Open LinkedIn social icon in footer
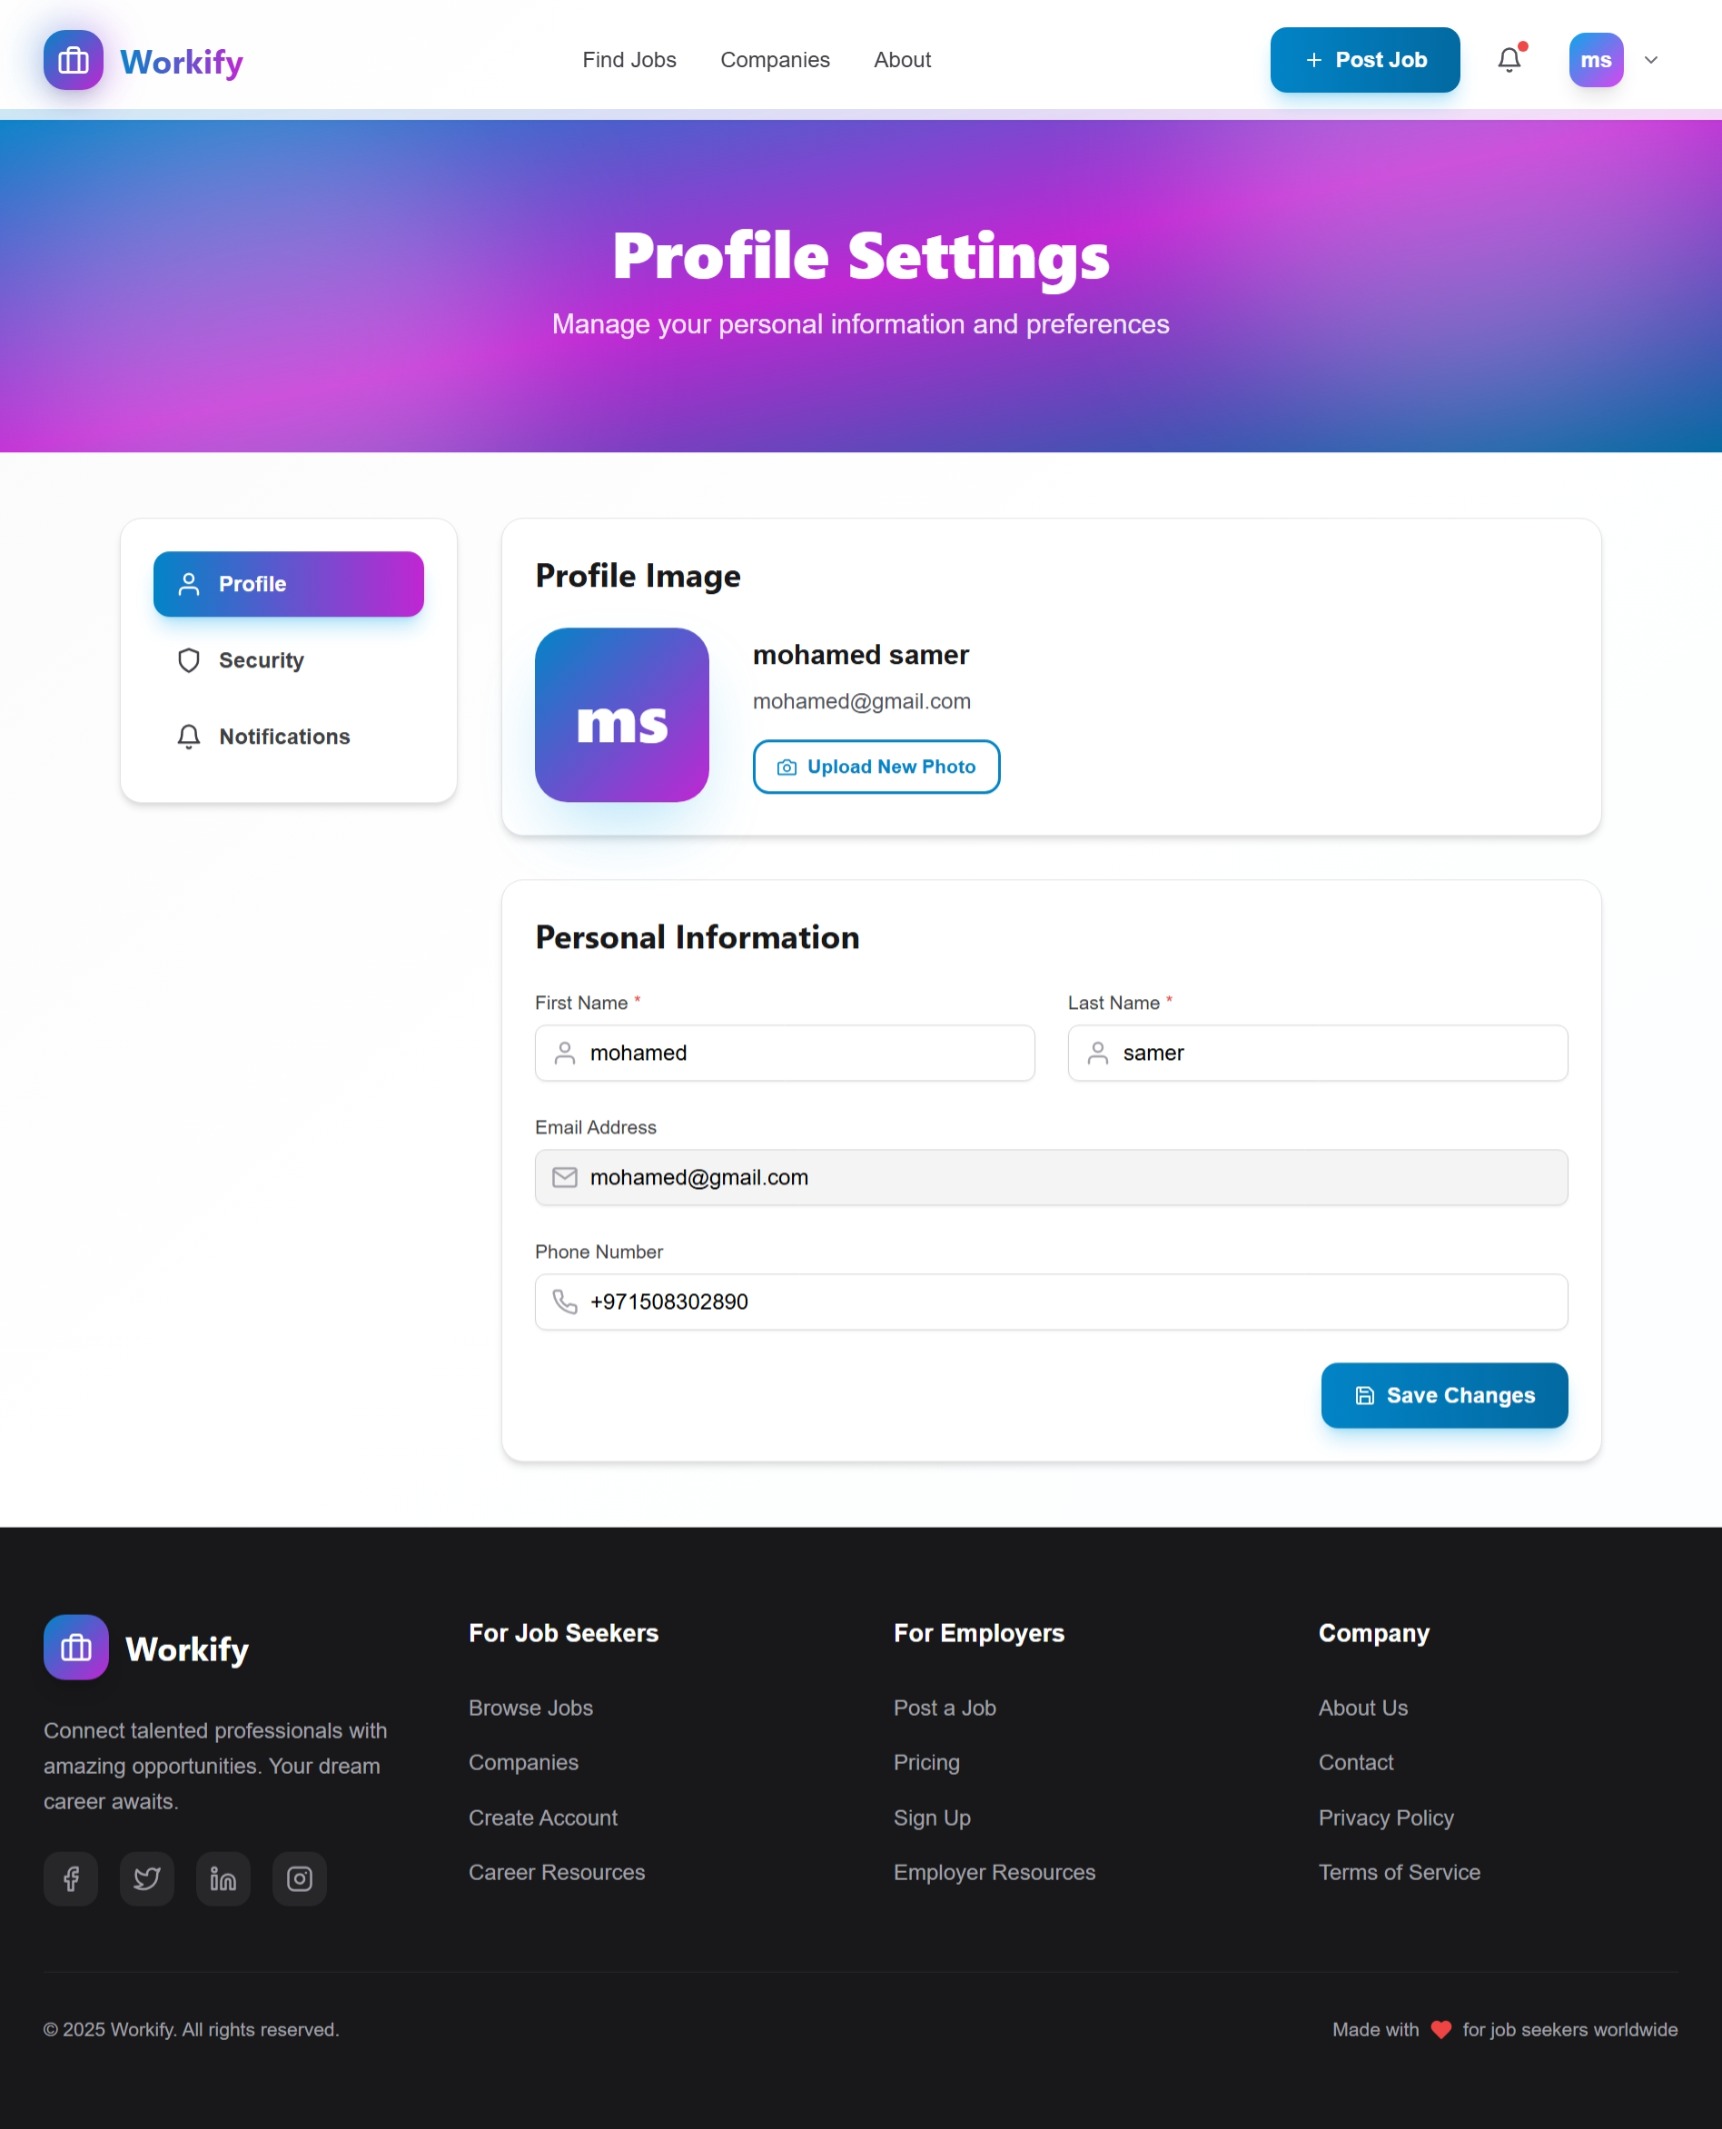 [x=223, y=1879]
